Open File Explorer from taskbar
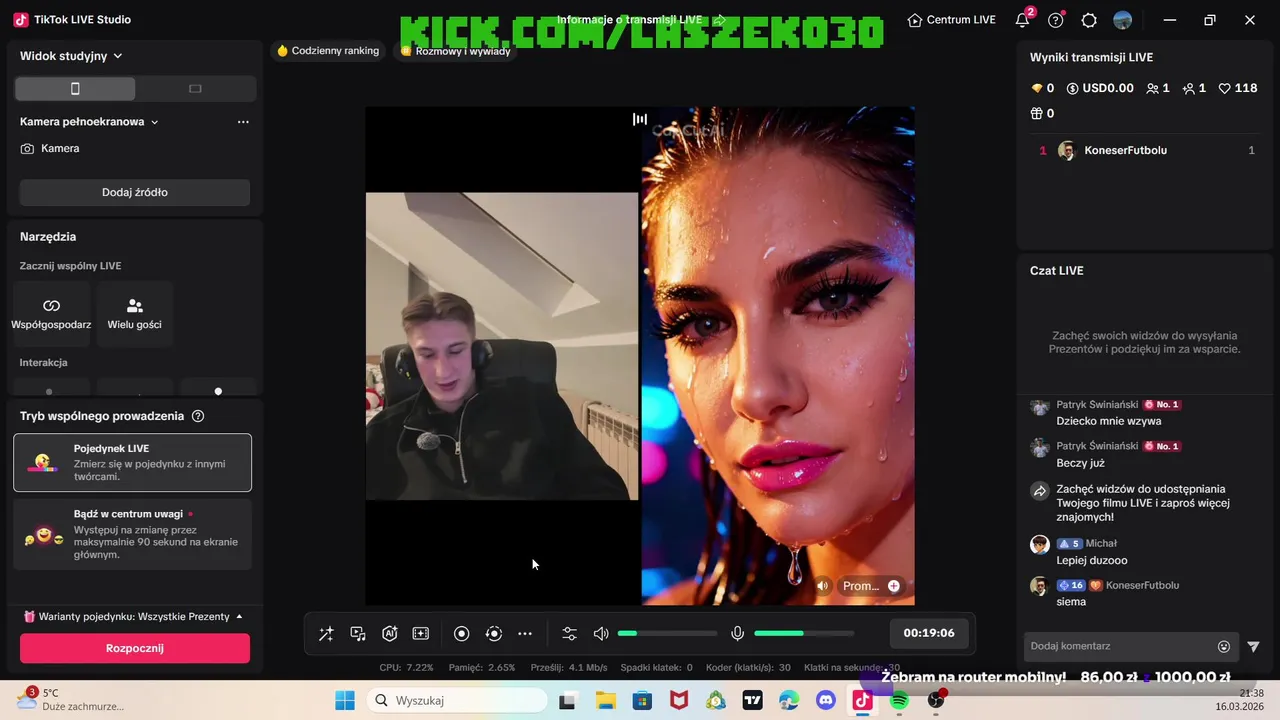 tap(604, 700)
